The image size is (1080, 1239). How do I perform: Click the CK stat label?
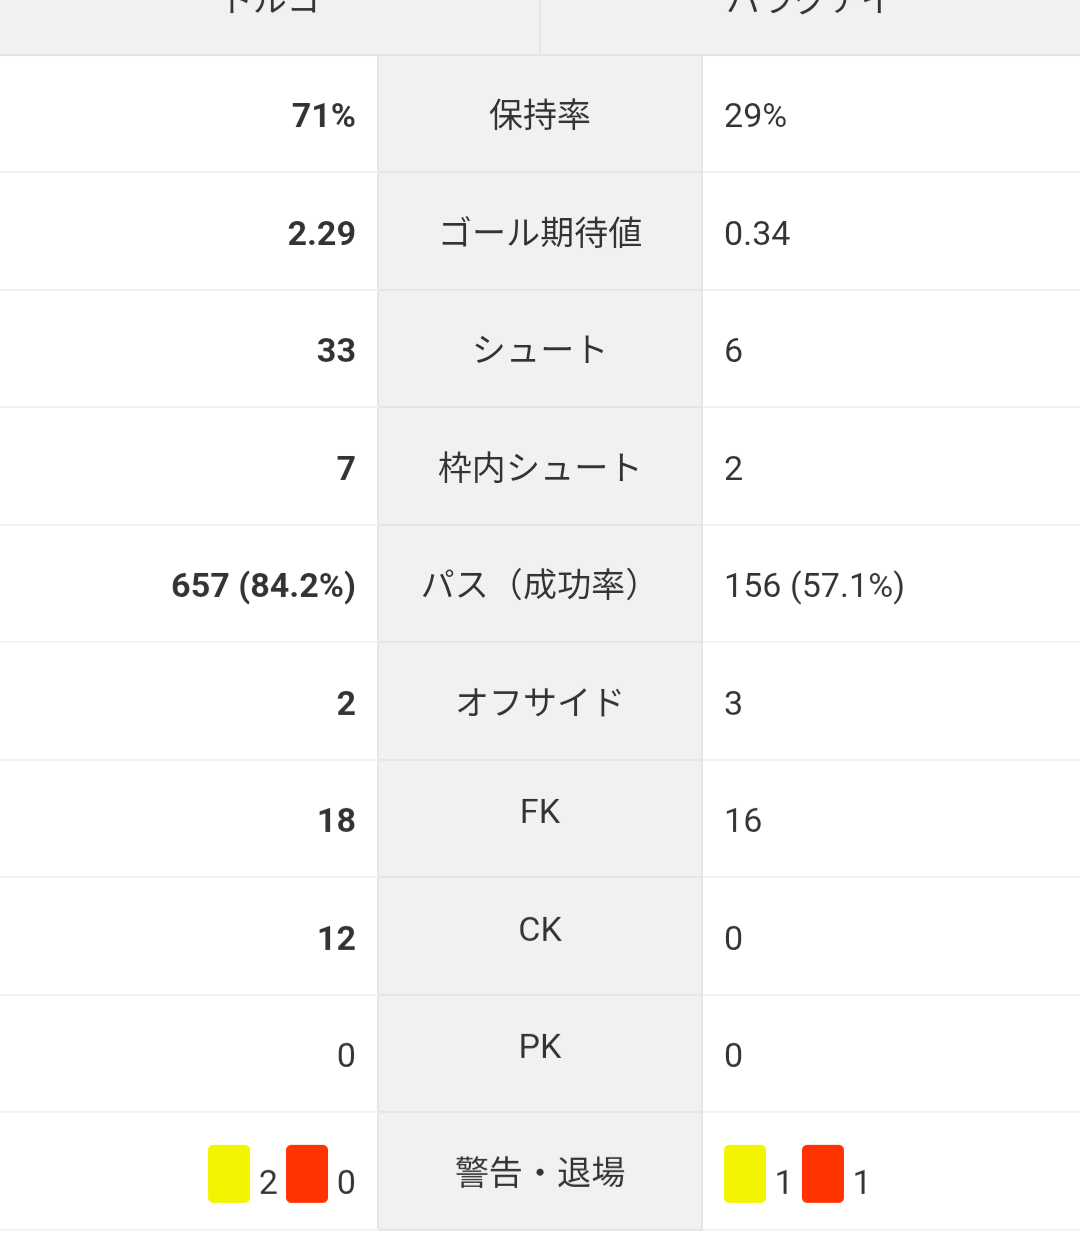click(540, 930)
